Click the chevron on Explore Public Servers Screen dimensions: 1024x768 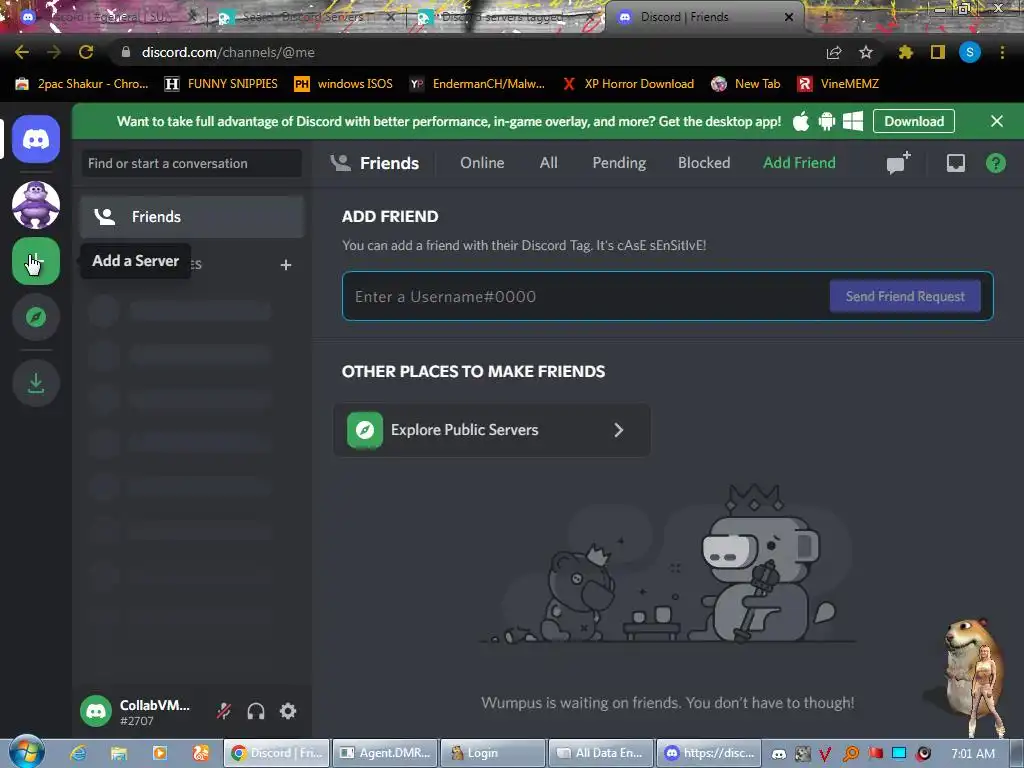(618, 430)
